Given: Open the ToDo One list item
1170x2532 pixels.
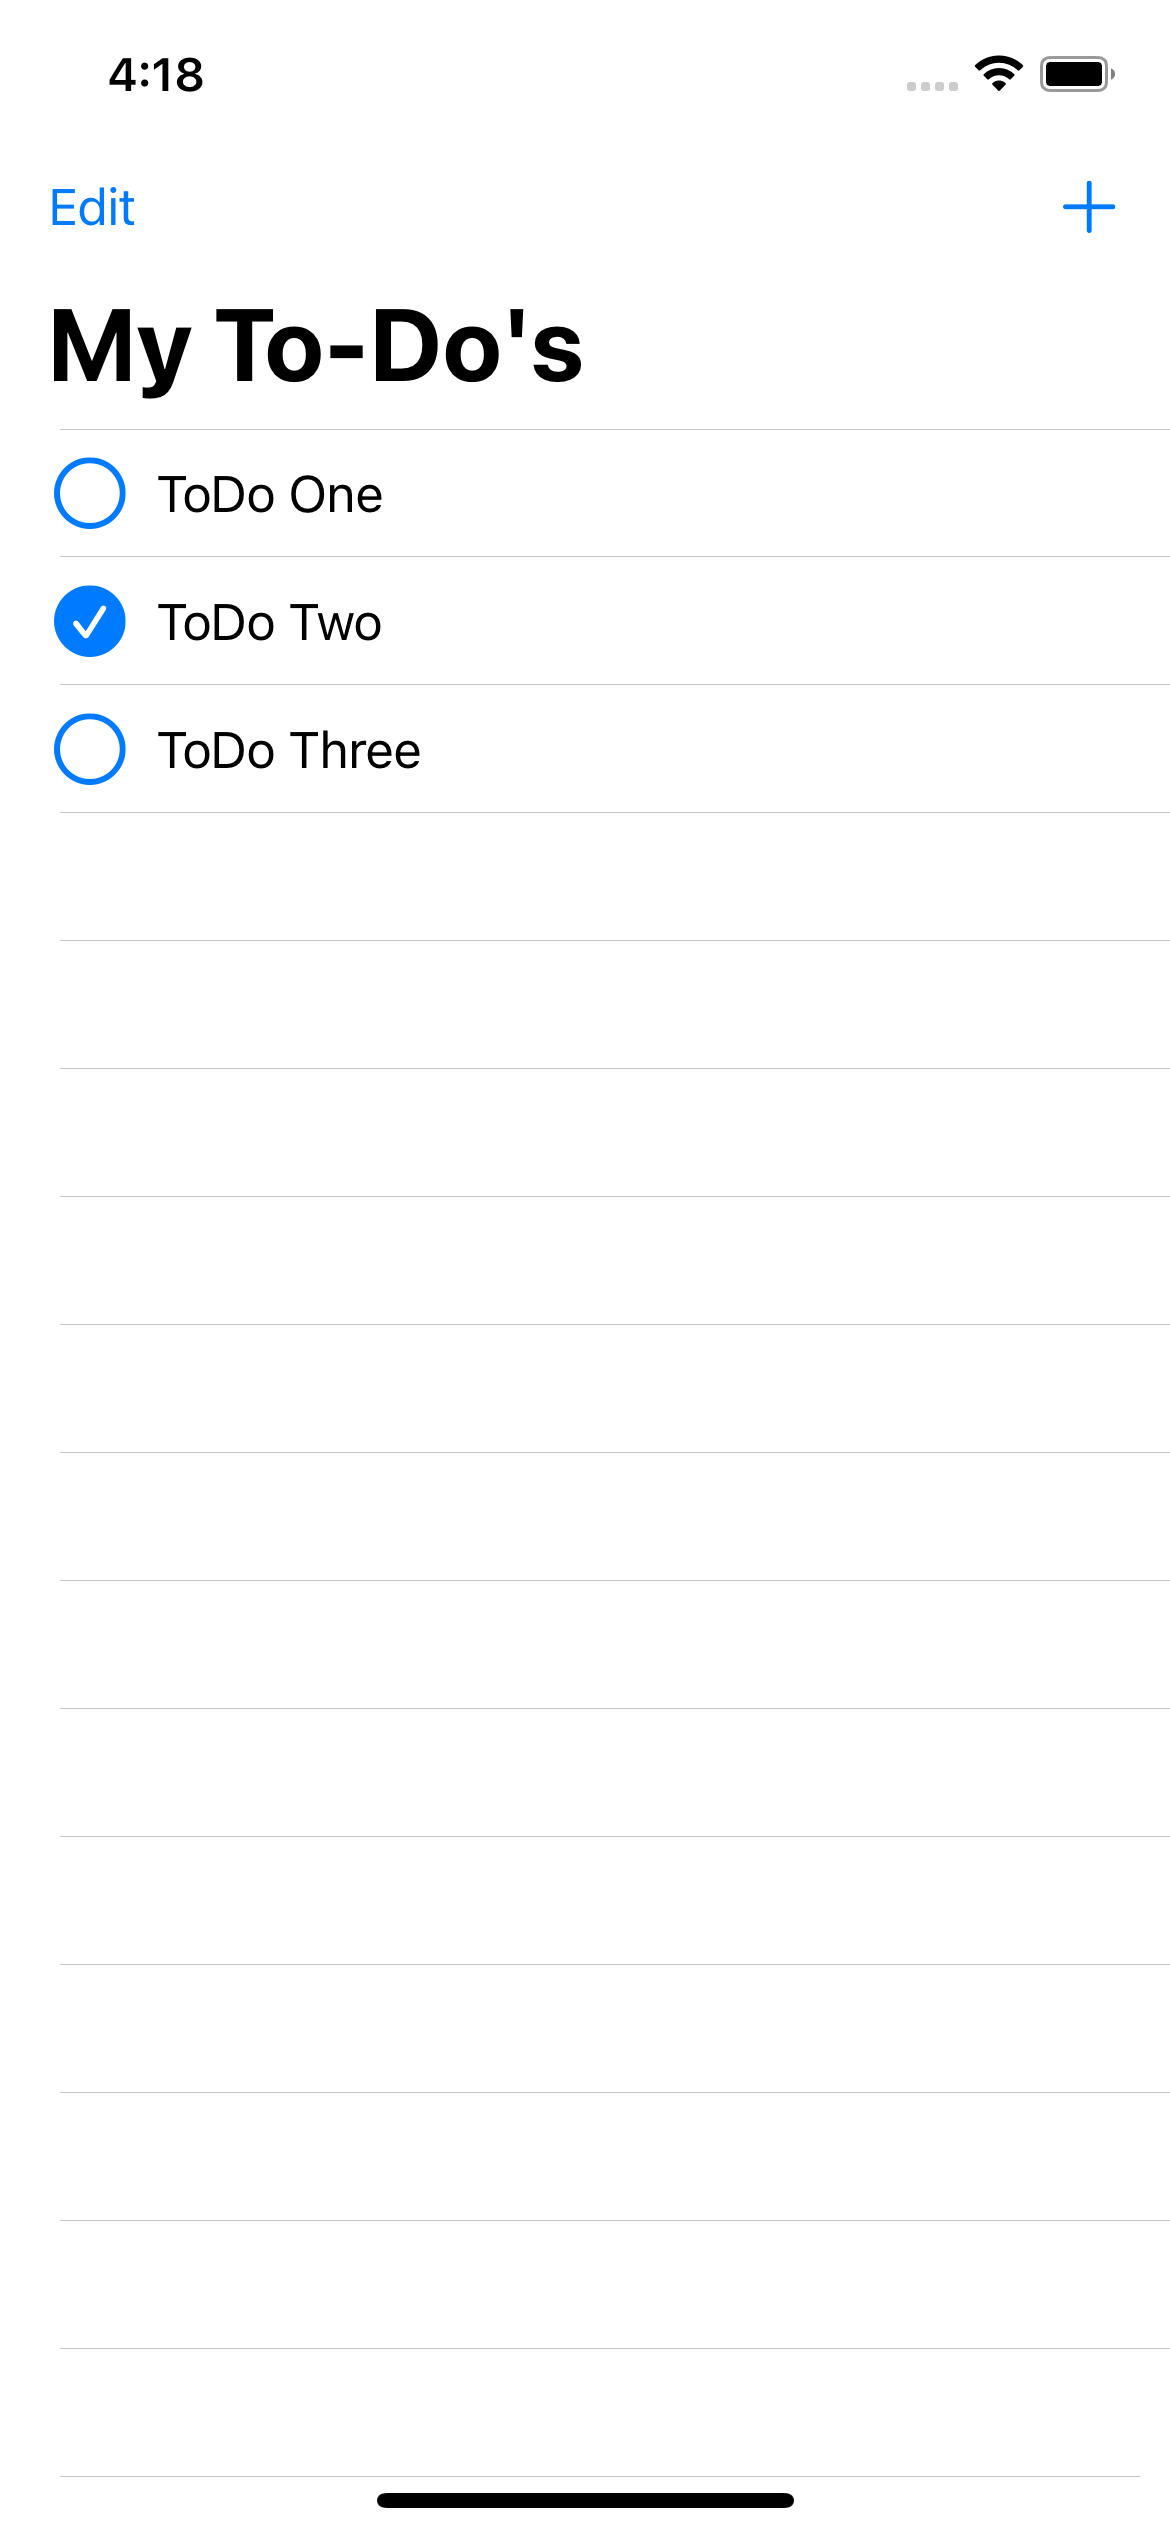Looking at the screenshot, I should [271, 492].
